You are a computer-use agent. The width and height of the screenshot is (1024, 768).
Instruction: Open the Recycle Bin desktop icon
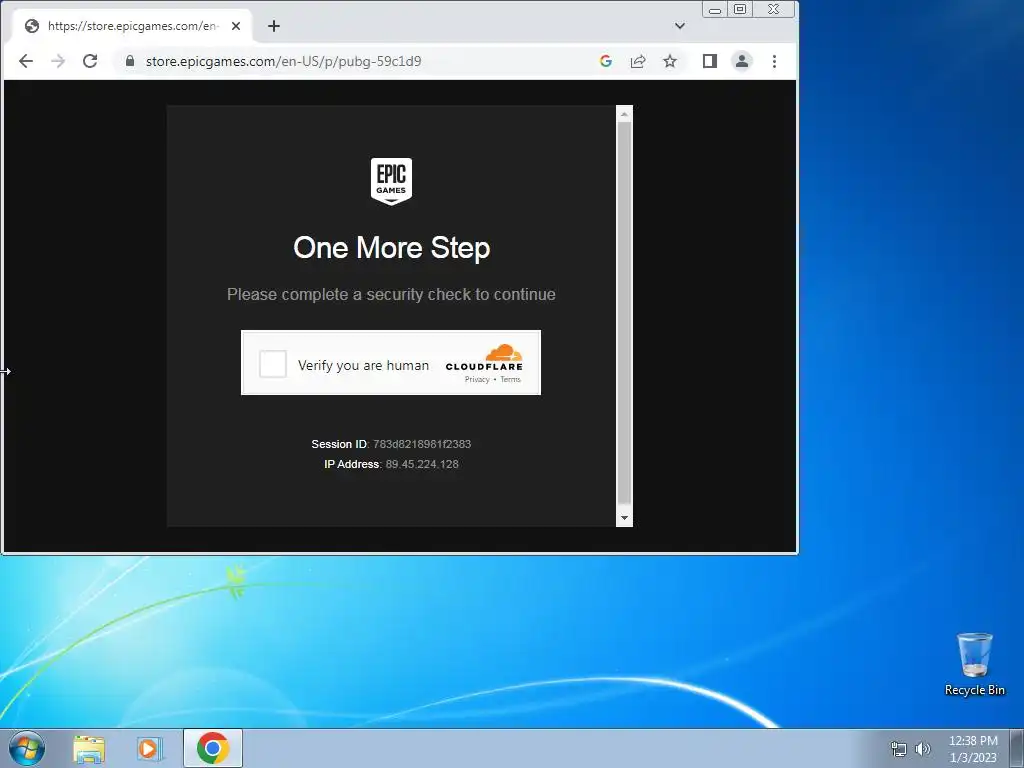(x=974, y=664)
